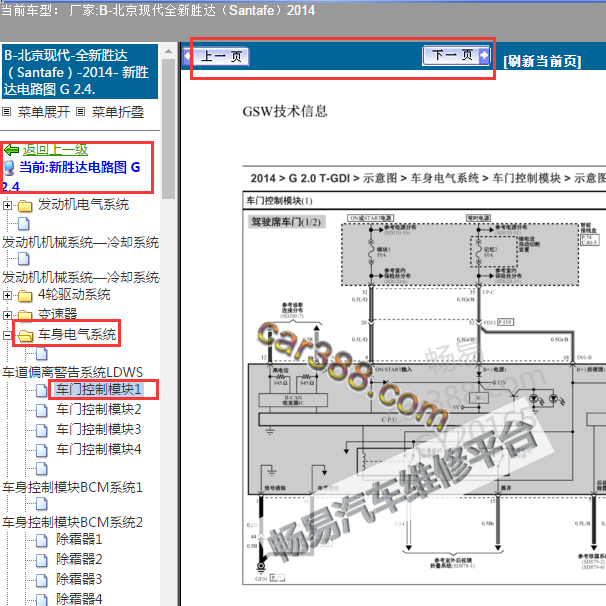The height and width of the screenshot is (606, 606).
Task: Expand 发动机电气系统 folder plus sign
Action: pyautogui.click(x=7, y=205)
